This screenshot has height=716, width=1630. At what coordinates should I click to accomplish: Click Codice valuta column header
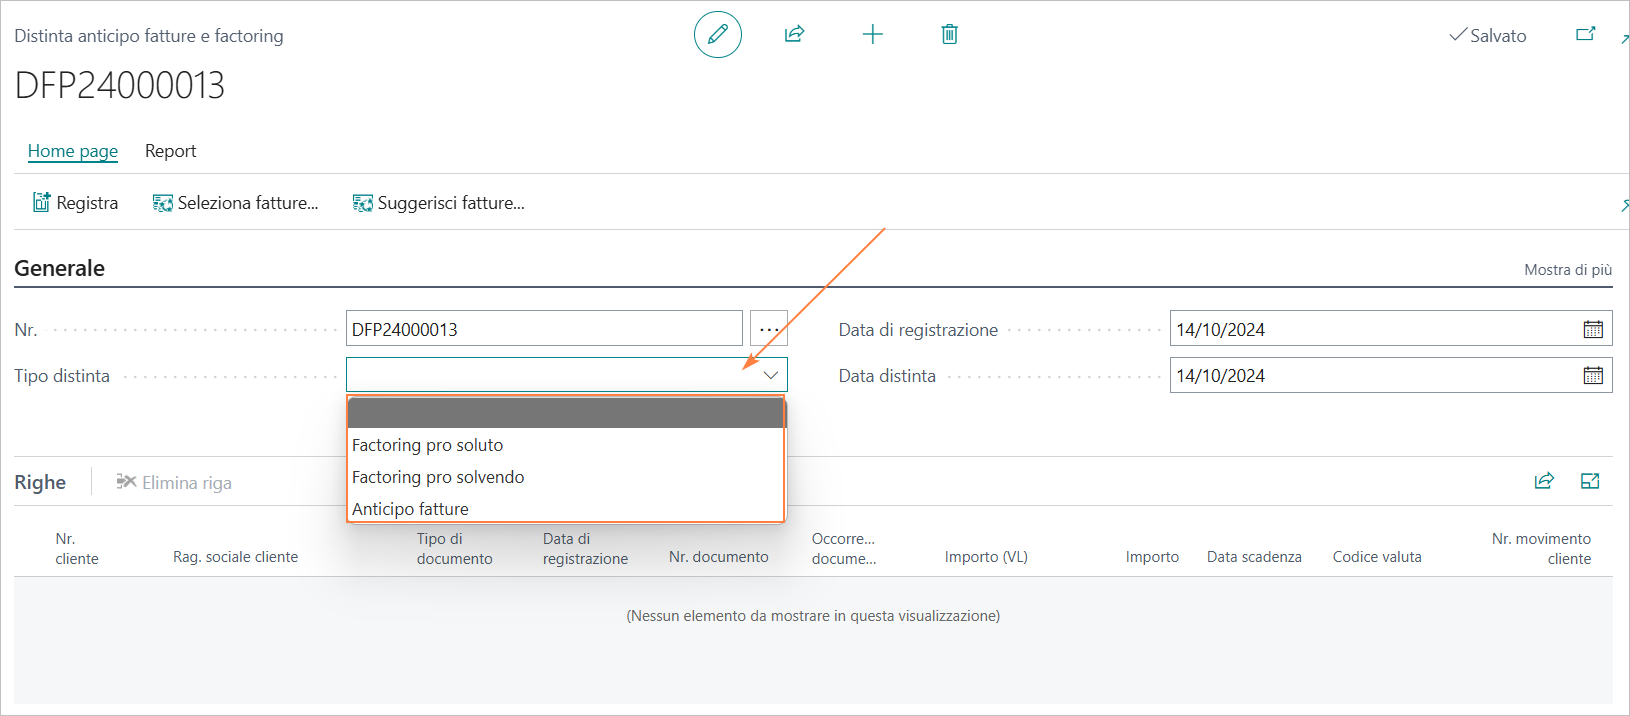(1377, 557)
